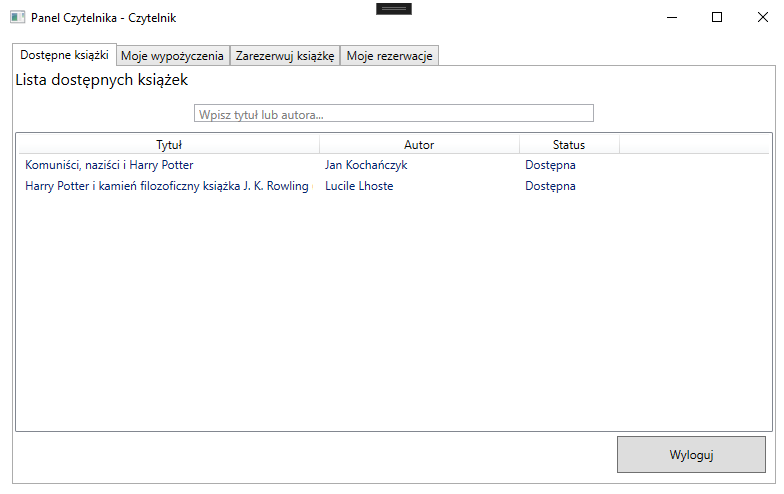
Task: Click author Lucile Lhoste cell
Action: click(x=359, y=186)
